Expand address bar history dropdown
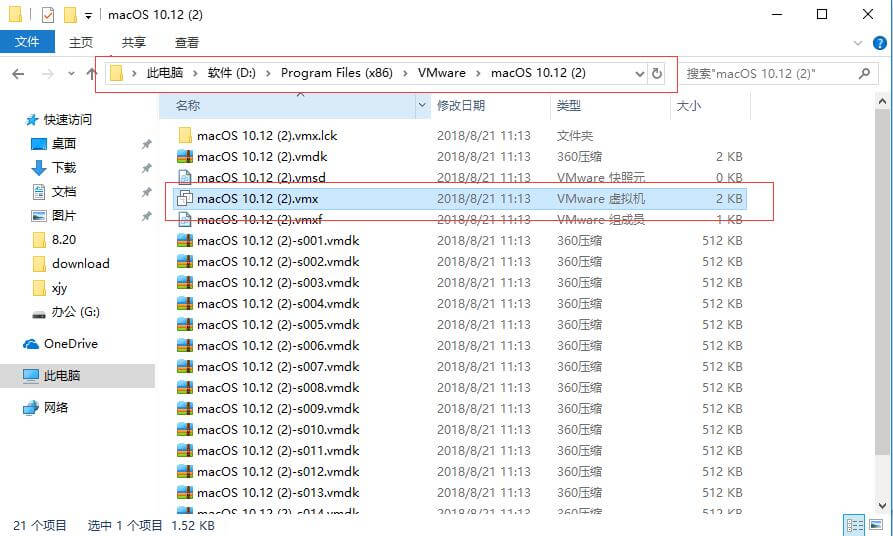 tap(640, 73)
